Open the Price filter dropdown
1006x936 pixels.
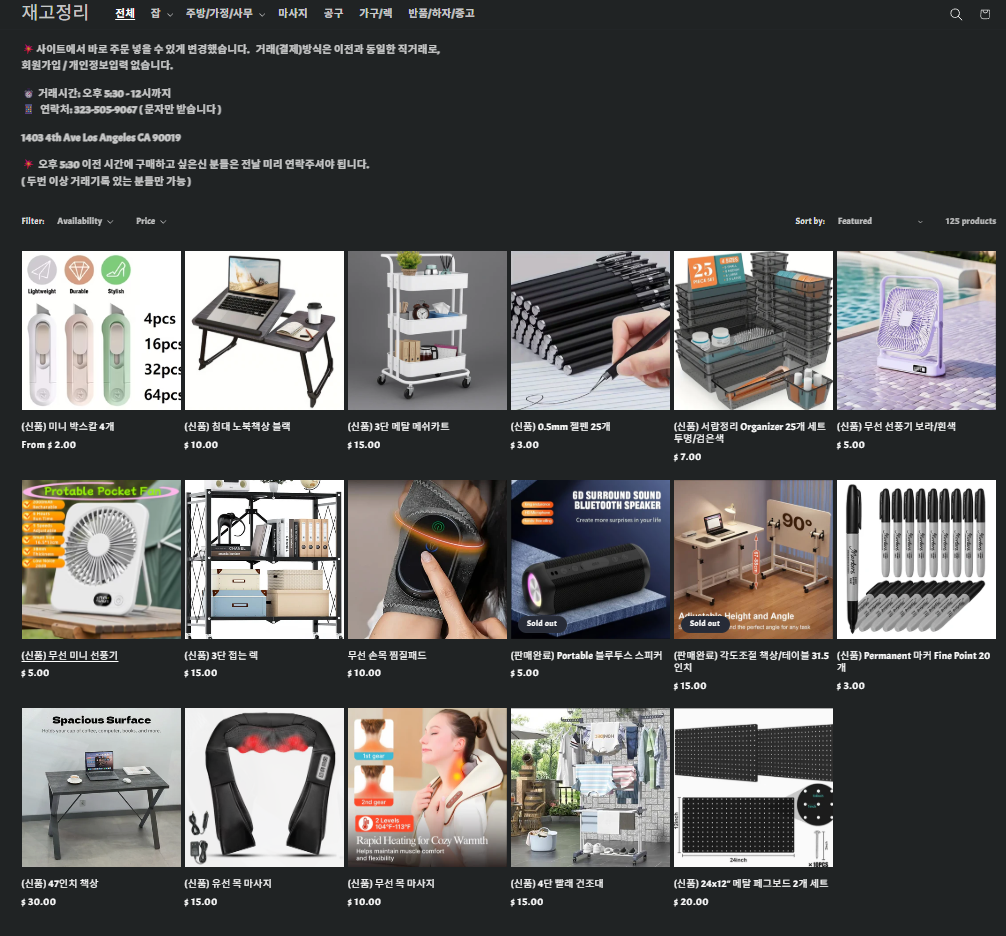tap(151, 221)
